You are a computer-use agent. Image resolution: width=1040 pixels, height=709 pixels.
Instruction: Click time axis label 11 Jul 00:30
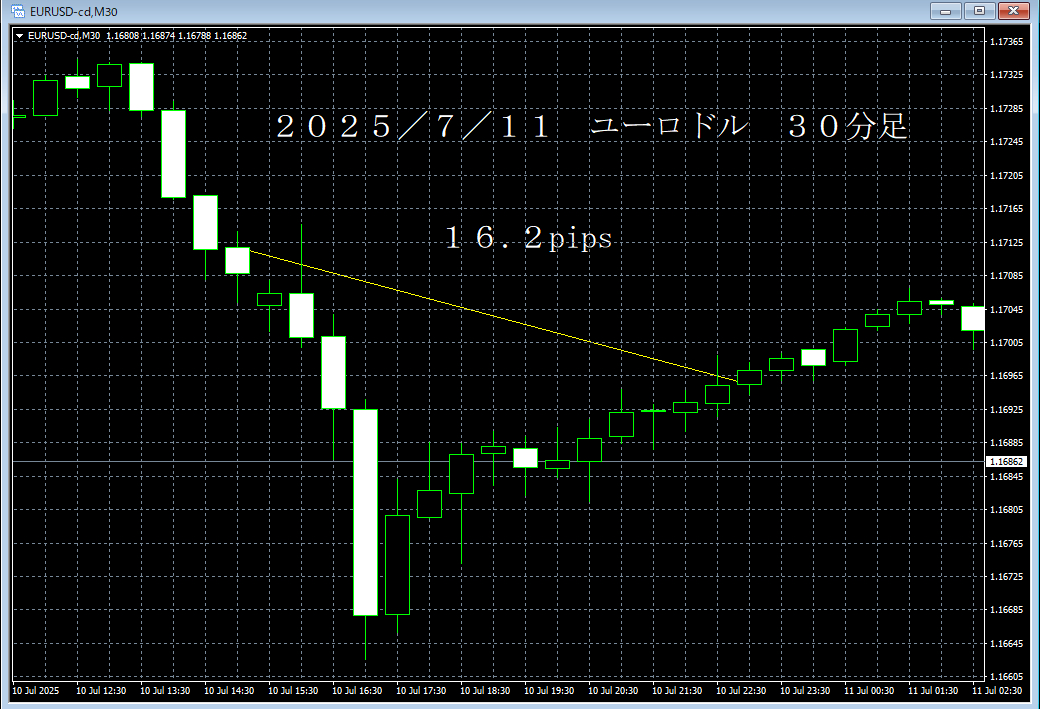(x=869, y=691)
